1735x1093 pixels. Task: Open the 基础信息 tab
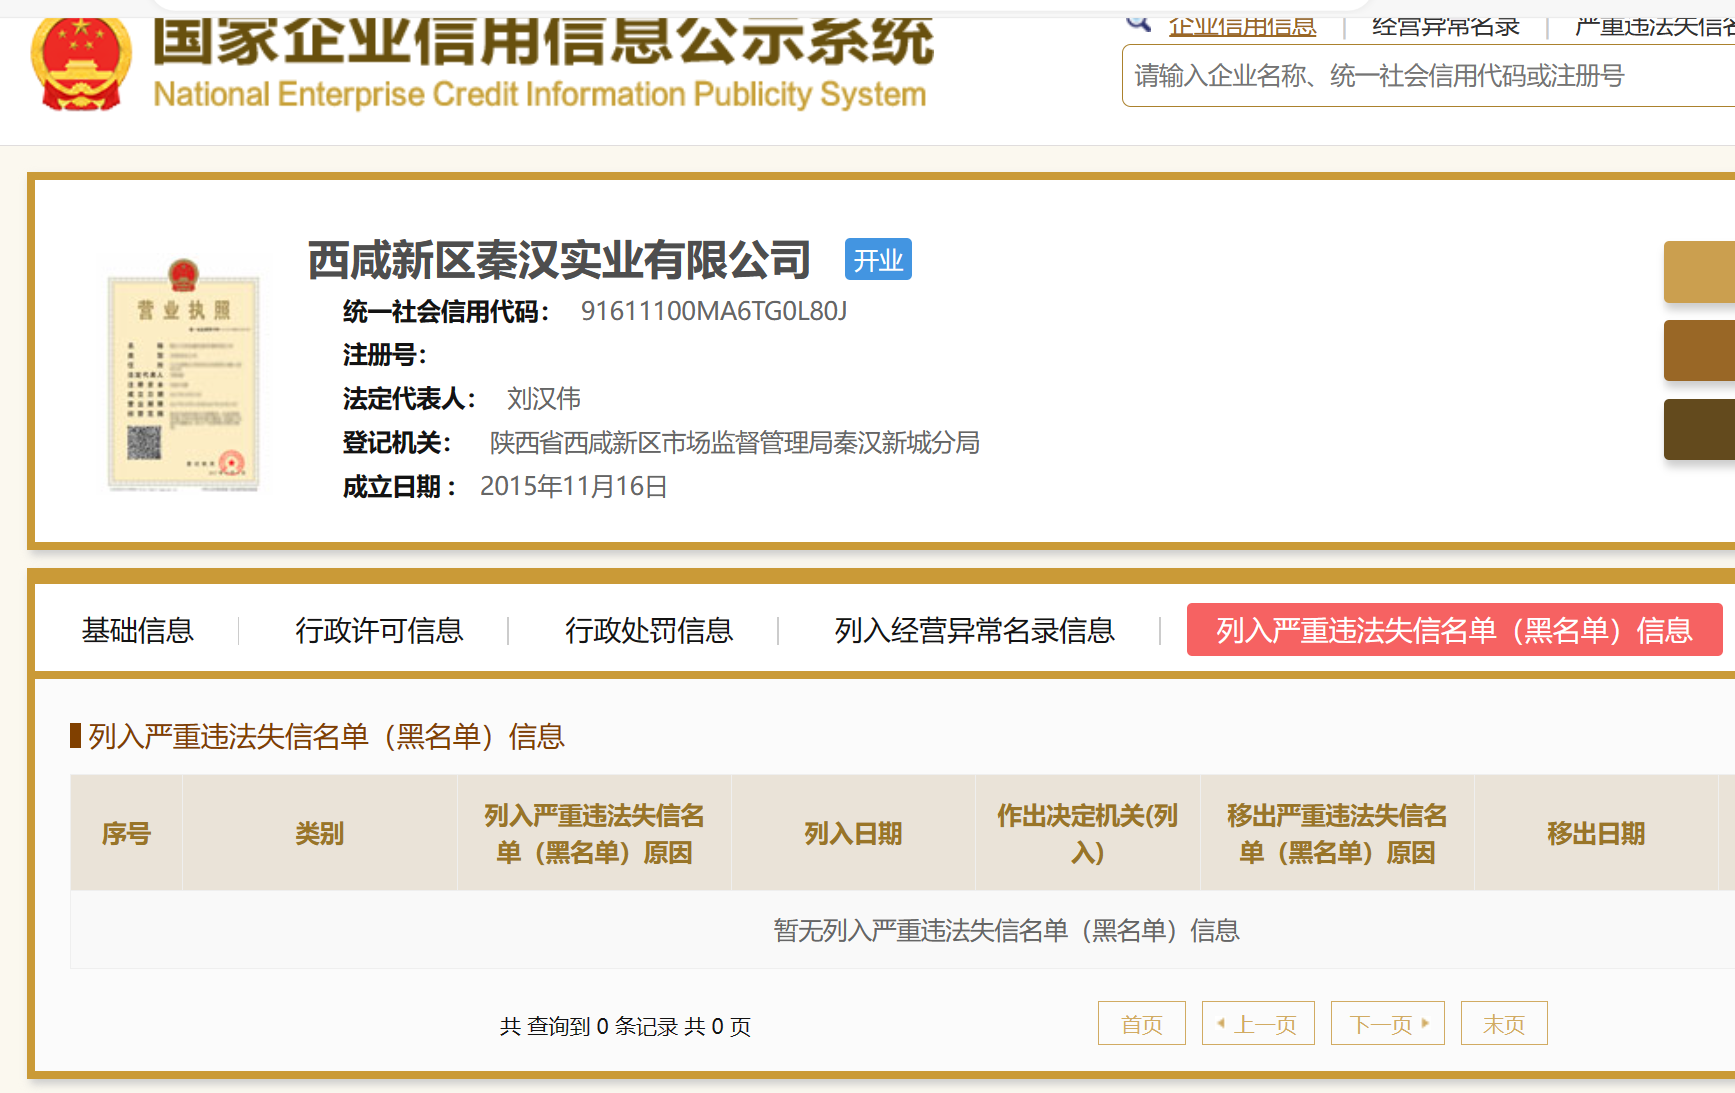tap(138, 630)
